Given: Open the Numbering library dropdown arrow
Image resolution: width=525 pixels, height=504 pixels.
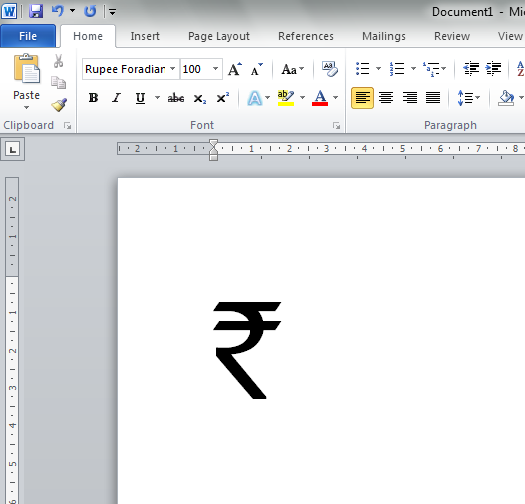Looking at the screenshot, I should click(x=413, y=69).
